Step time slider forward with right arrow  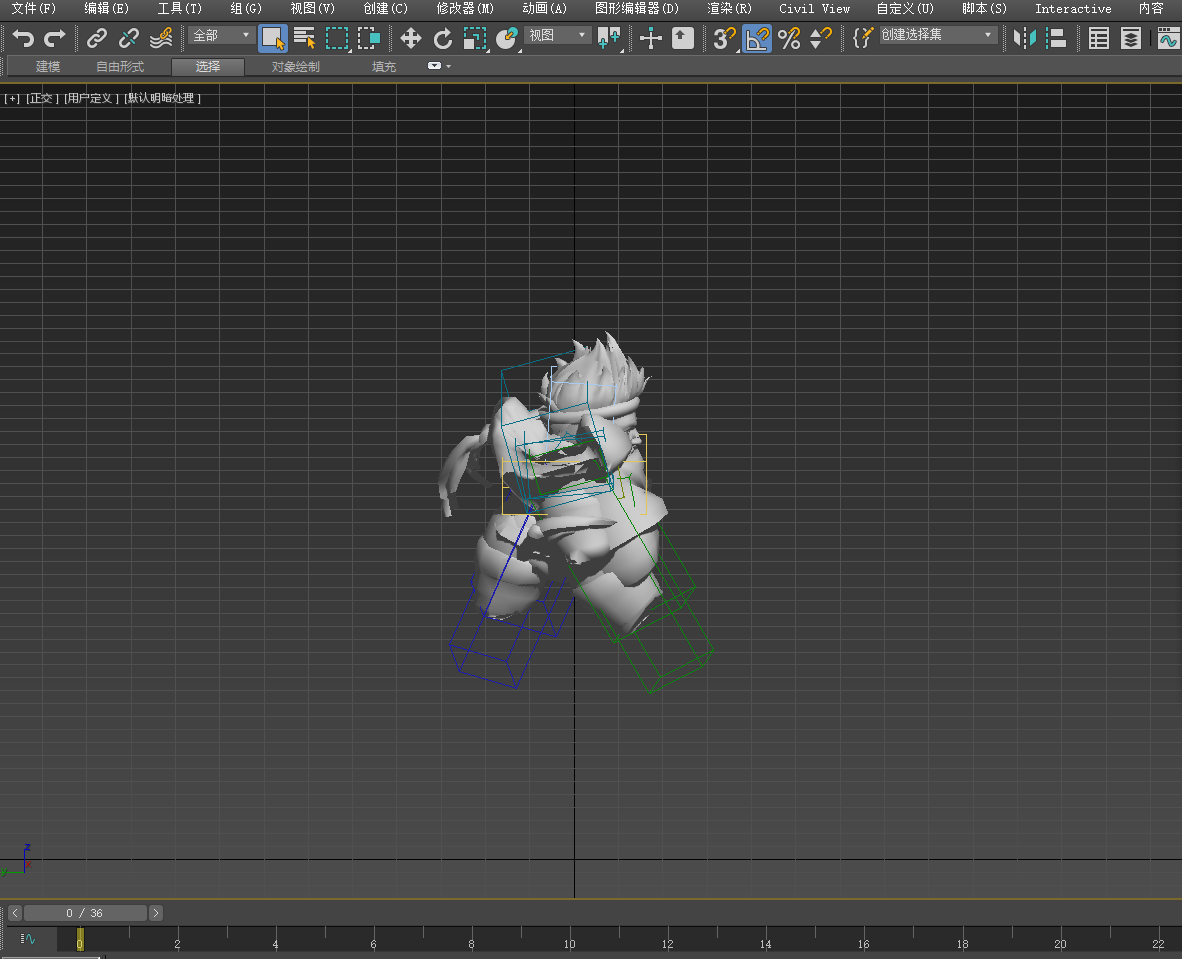pos(156,913)
